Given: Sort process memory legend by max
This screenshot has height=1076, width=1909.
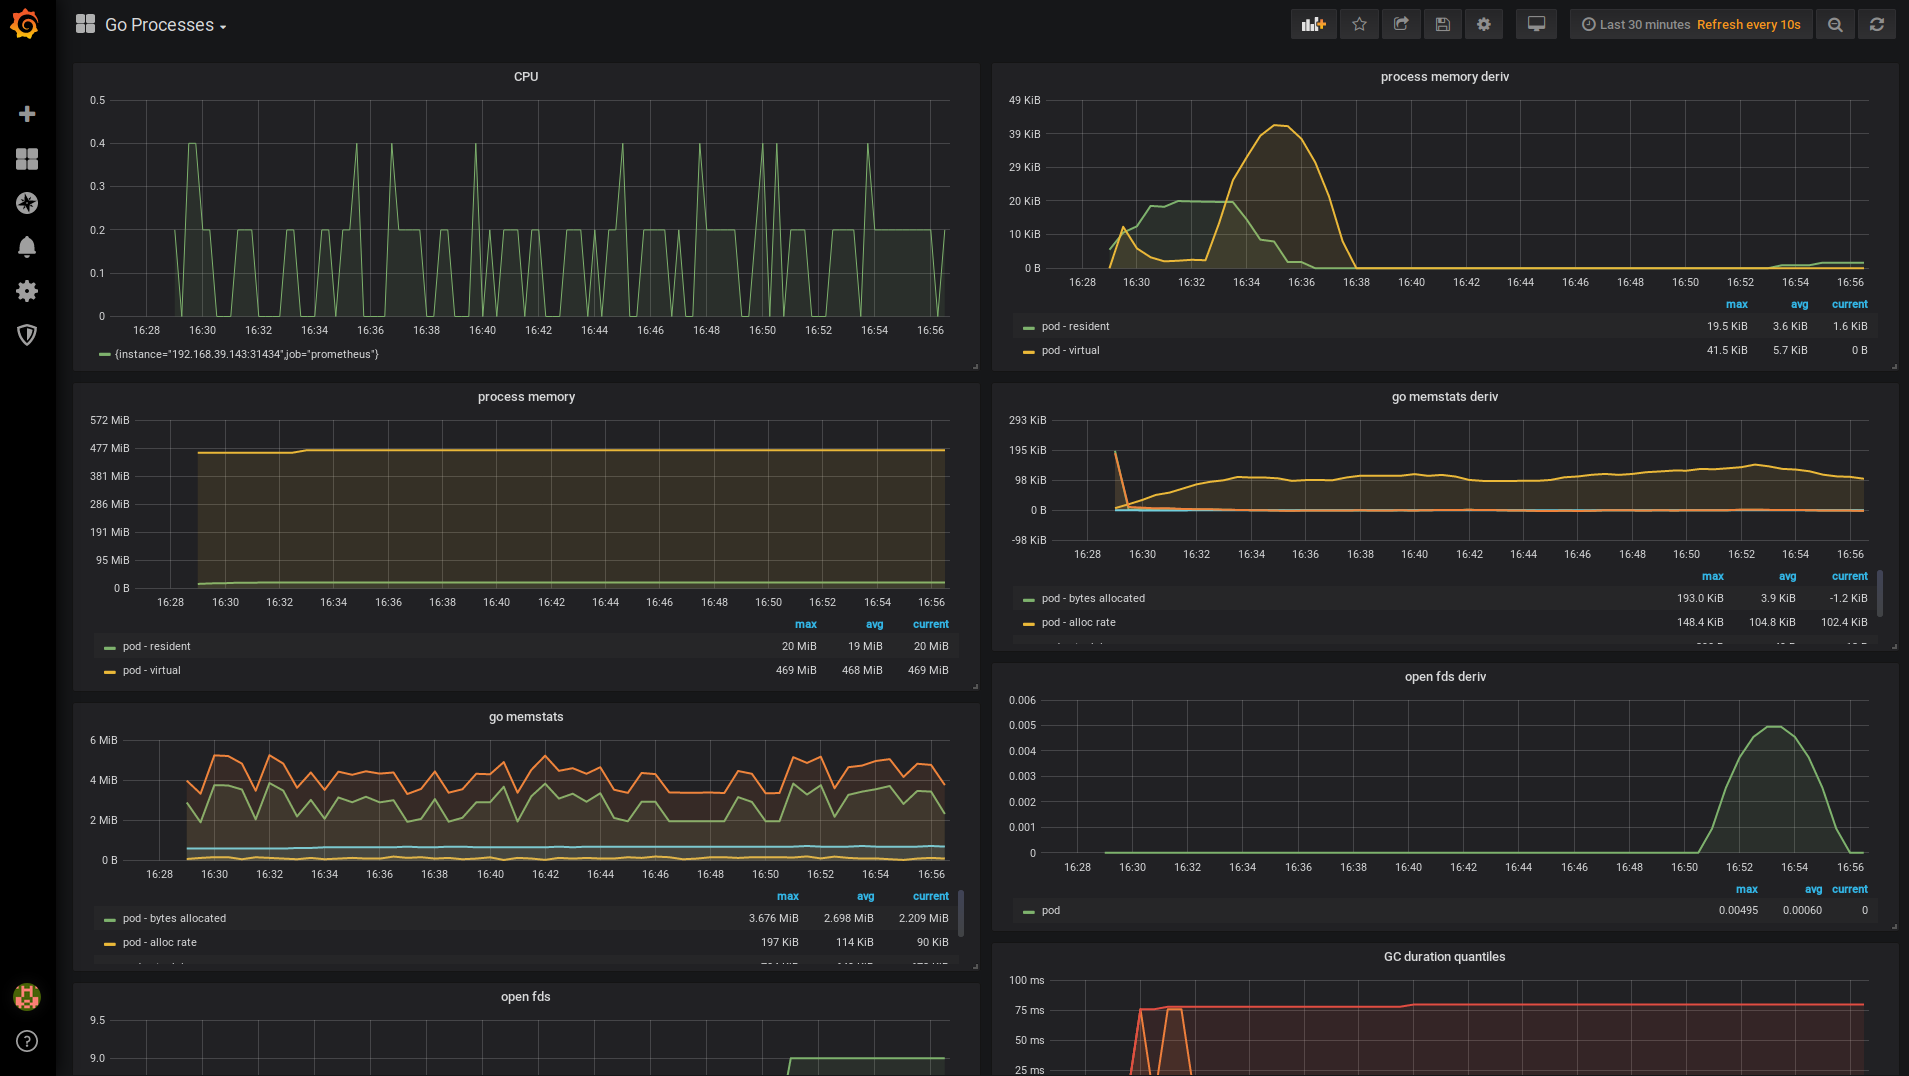Looking at the screenshot, I should (806, 624).
